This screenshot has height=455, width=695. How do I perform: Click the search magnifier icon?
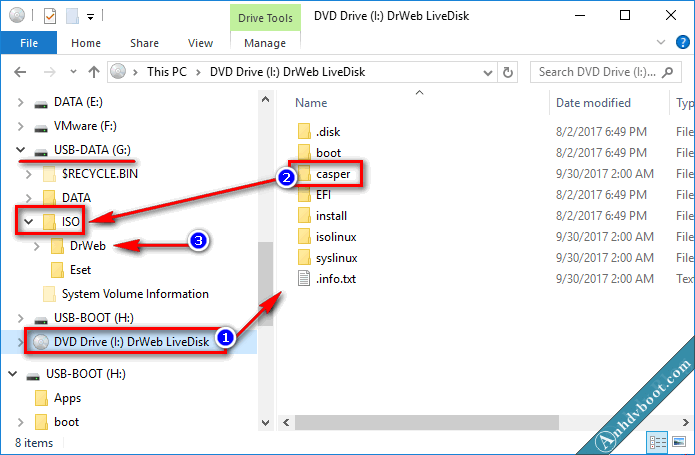point(668,72)
